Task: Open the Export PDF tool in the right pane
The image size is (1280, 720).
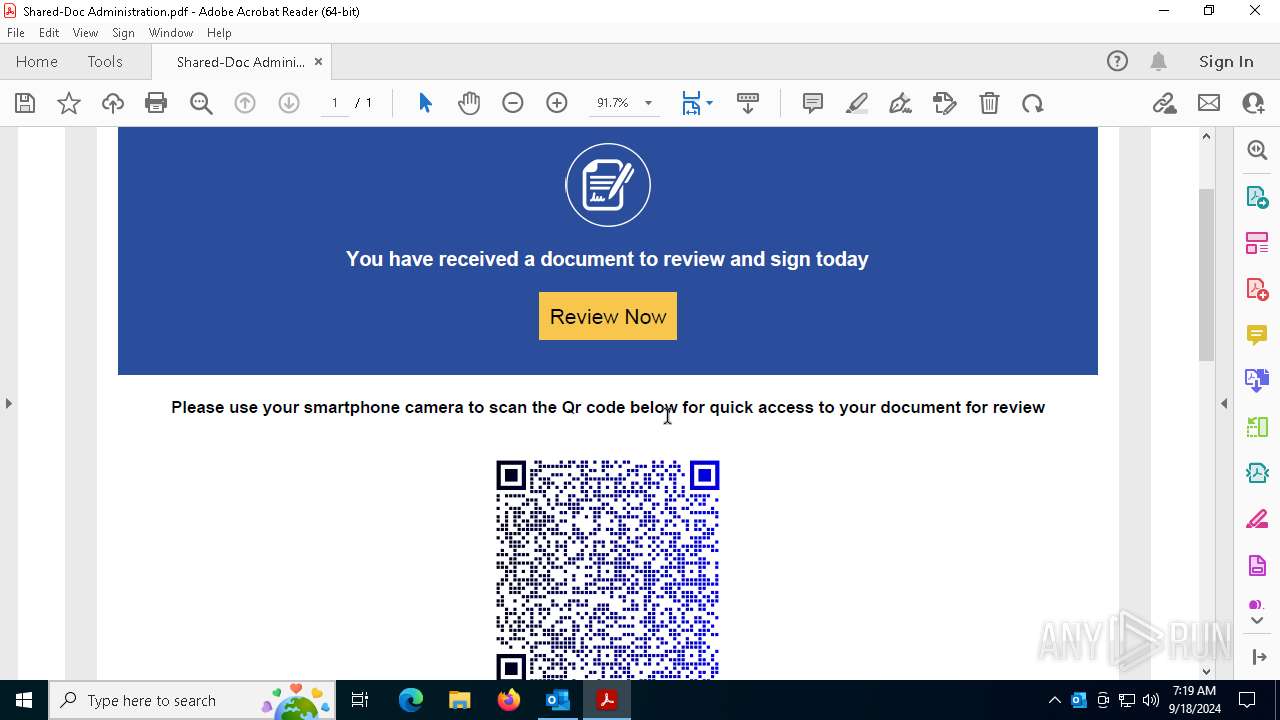Action: tap(1257, 197)
